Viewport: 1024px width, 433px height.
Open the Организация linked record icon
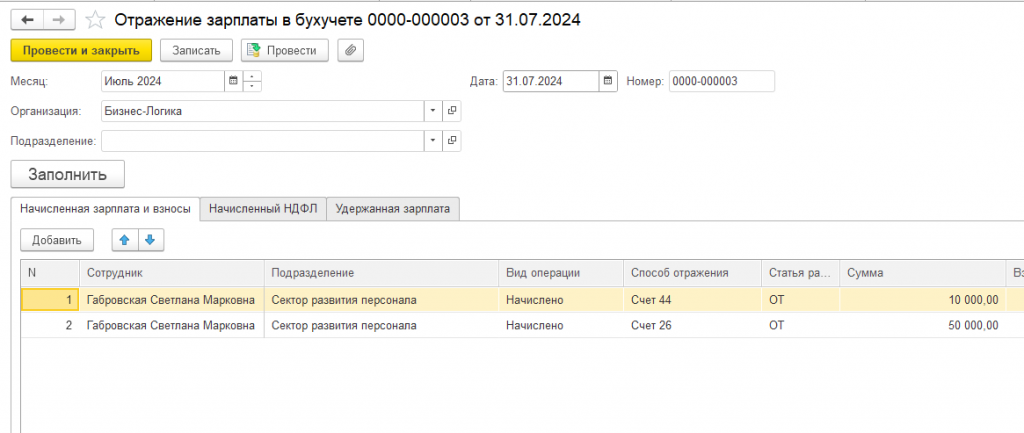point(452,112)
